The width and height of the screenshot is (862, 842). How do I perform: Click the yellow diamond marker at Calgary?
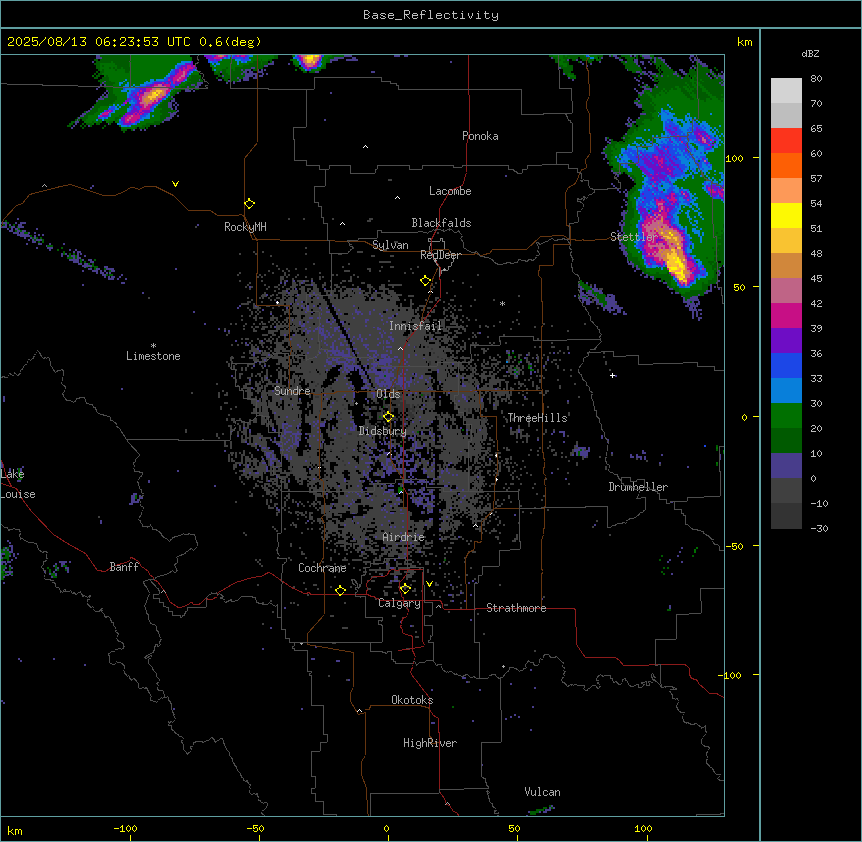pyautogui.click(x=405, y=589)
